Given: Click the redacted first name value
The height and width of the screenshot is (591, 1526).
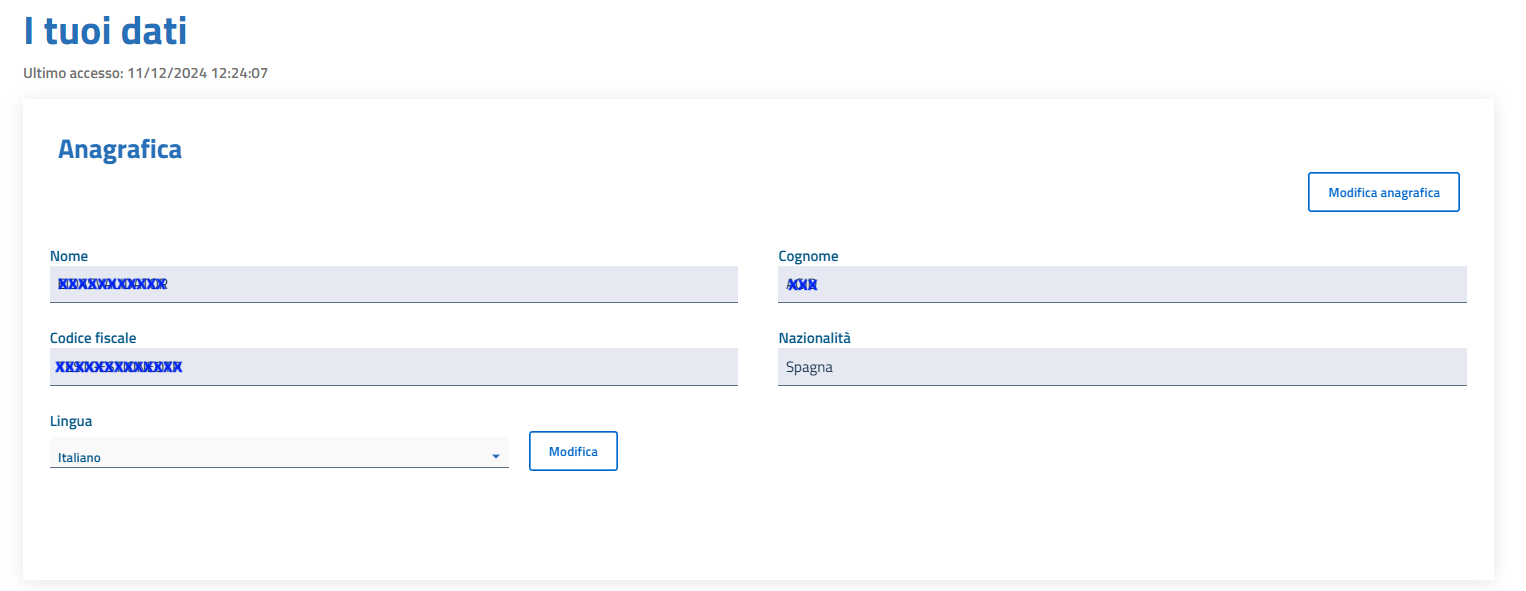Looking at the screenshot, I should tap(112, 284).
